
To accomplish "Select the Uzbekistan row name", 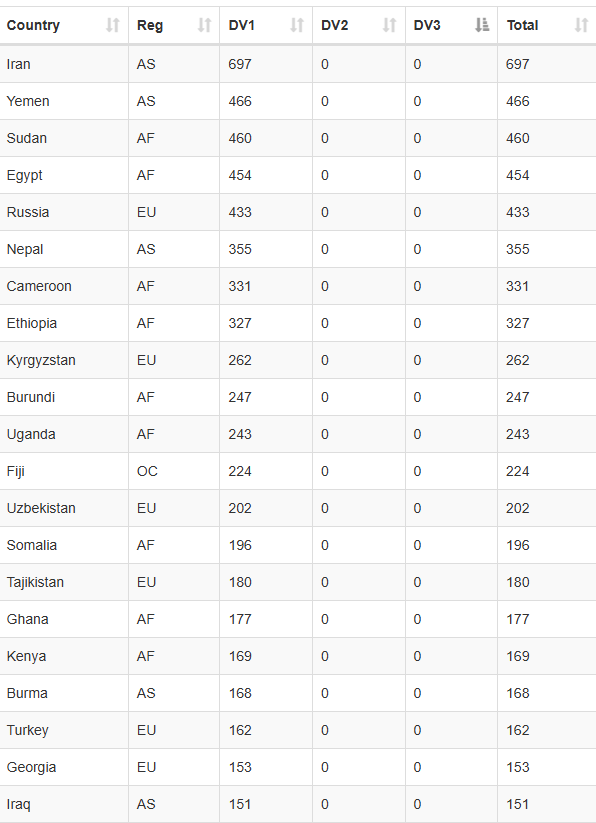I will click(41, 508).
